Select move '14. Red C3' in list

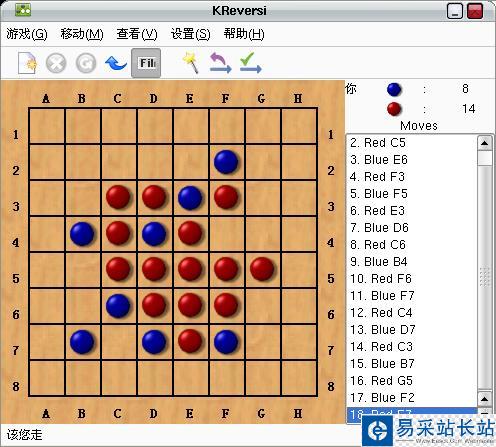[x=412, y=347]
